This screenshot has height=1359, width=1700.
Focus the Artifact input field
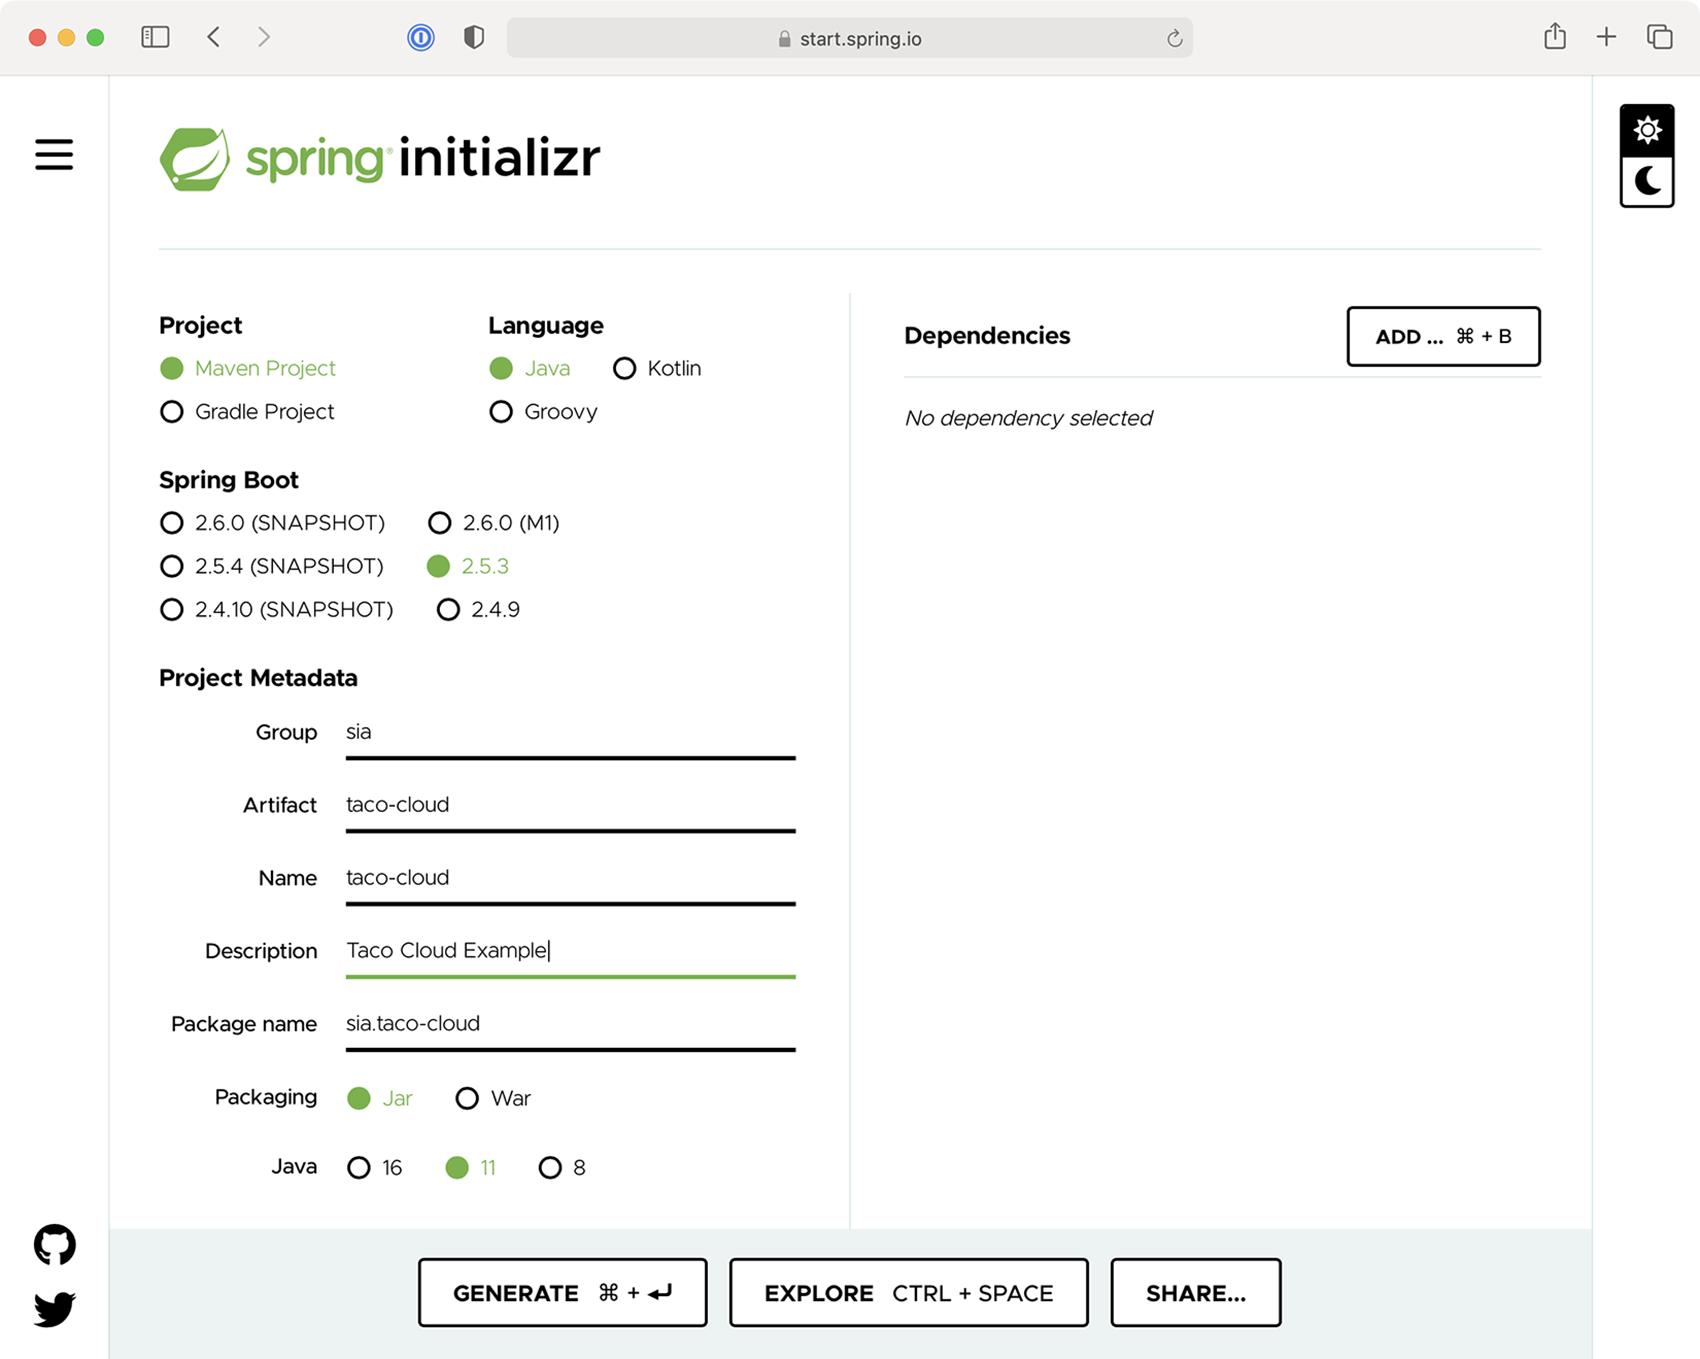click(571, 806)
